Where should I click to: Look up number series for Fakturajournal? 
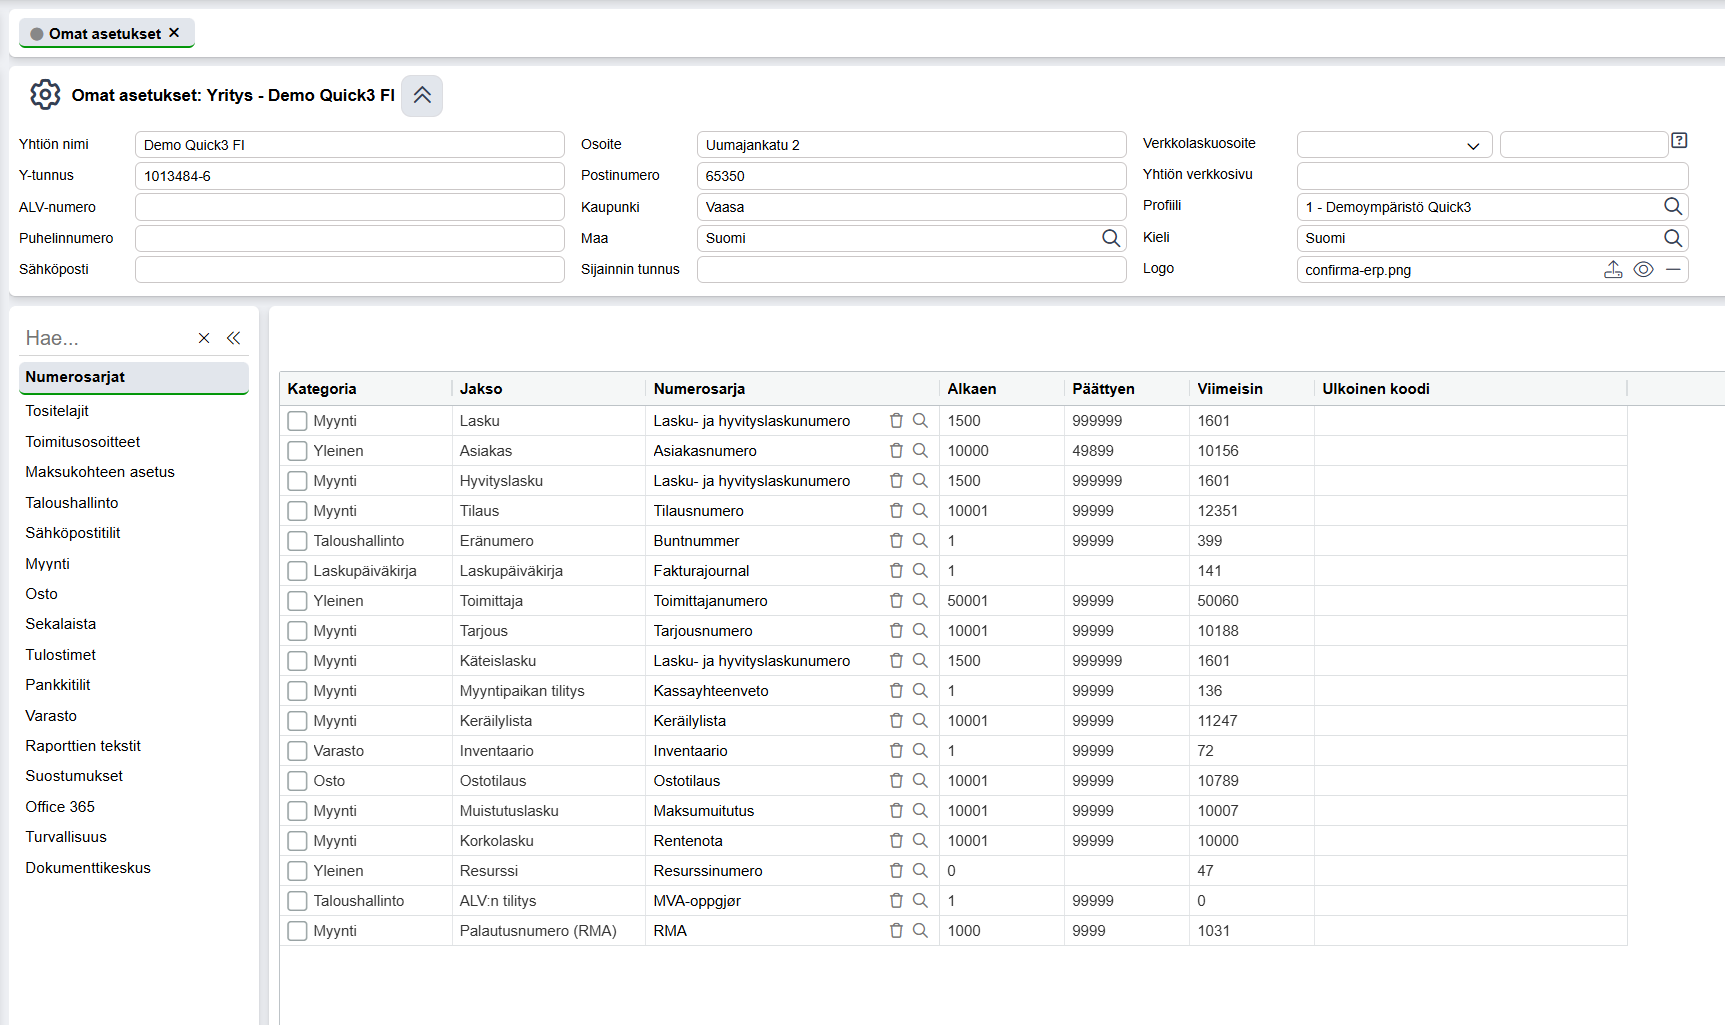click(920, 571)
